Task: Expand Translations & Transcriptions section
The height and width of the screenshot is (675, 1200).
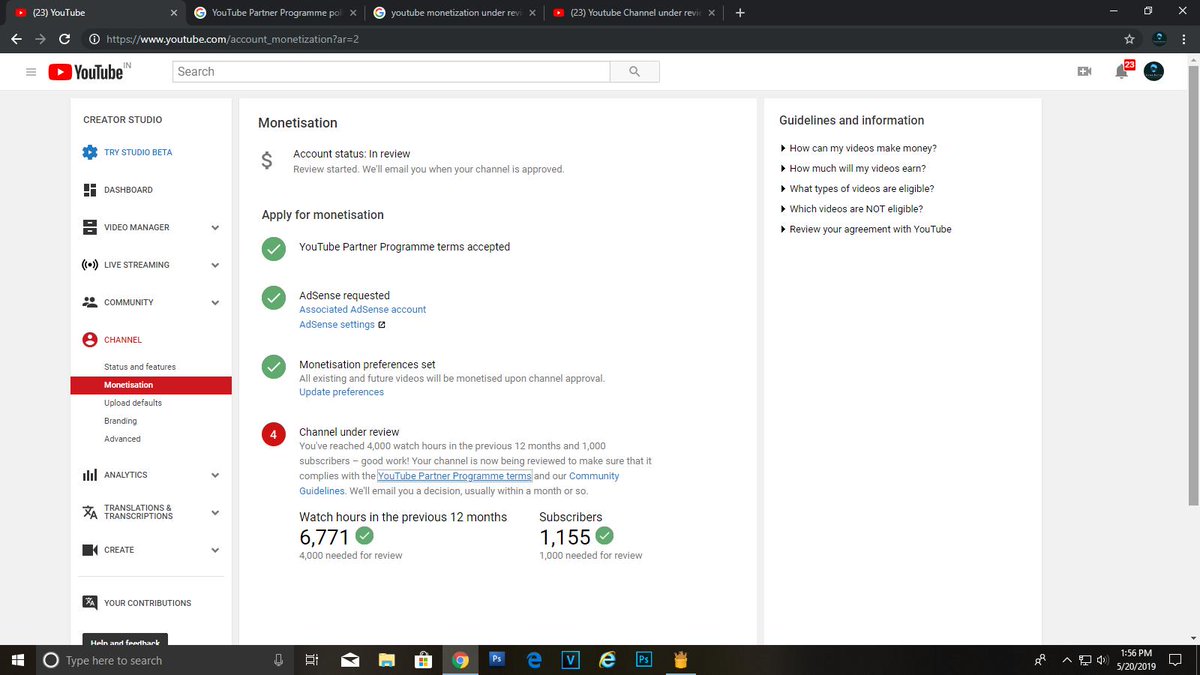Action: (x=215, y=512)
